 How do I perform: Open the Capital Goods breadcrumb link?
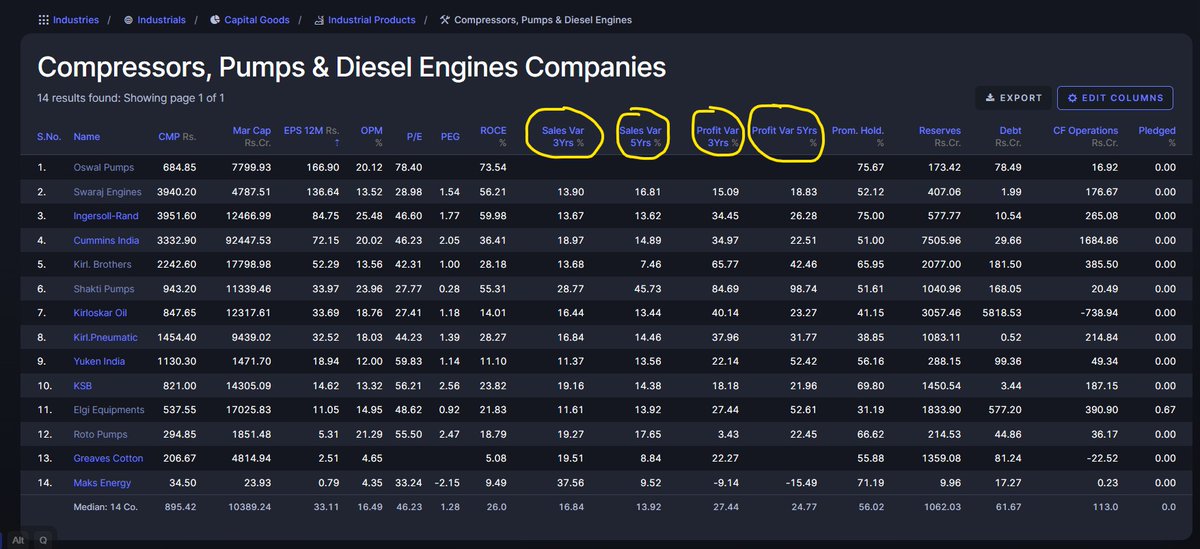click(x=257, y=20)
